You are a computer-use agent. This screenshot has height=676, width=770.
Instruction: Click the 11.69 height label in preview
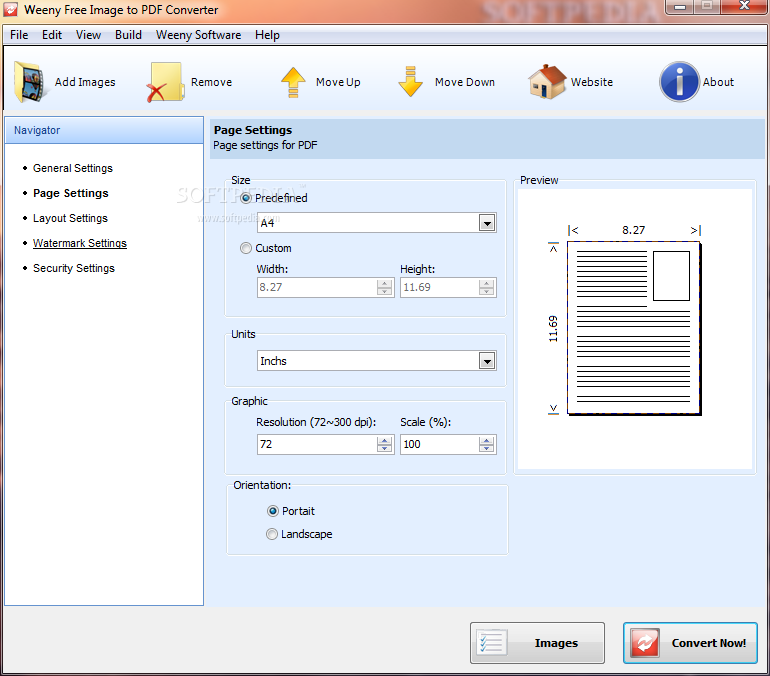pyautogui.click(x=553, y=328)
